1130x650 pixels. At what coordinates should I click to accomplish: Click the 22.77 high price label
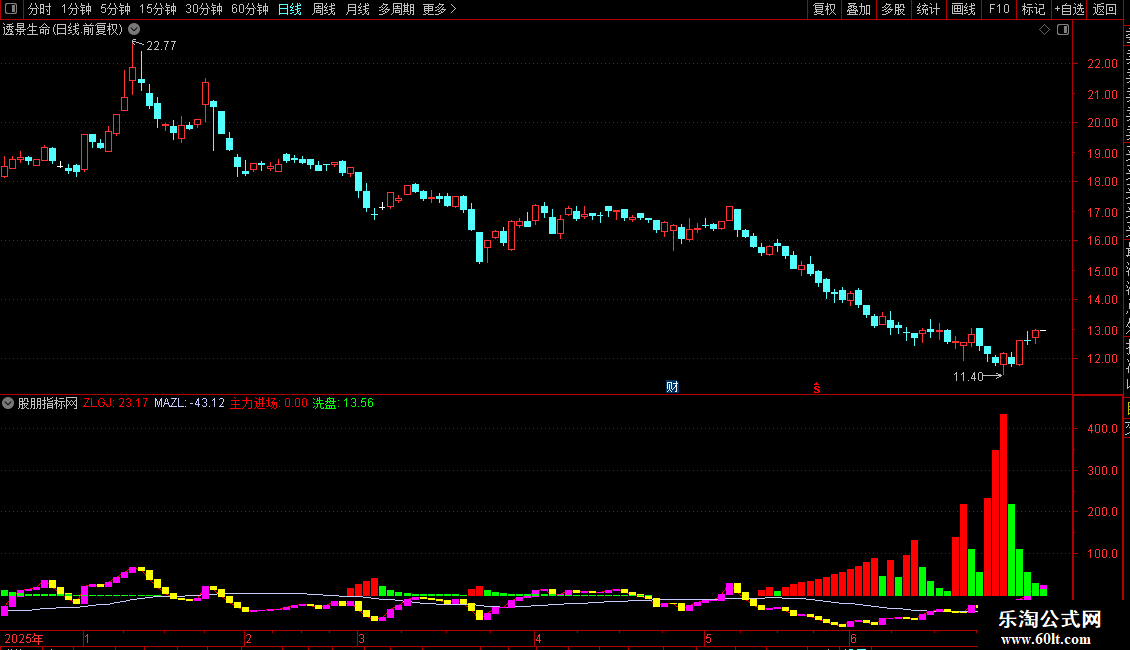pyautogui.click(x=161, y=45)
